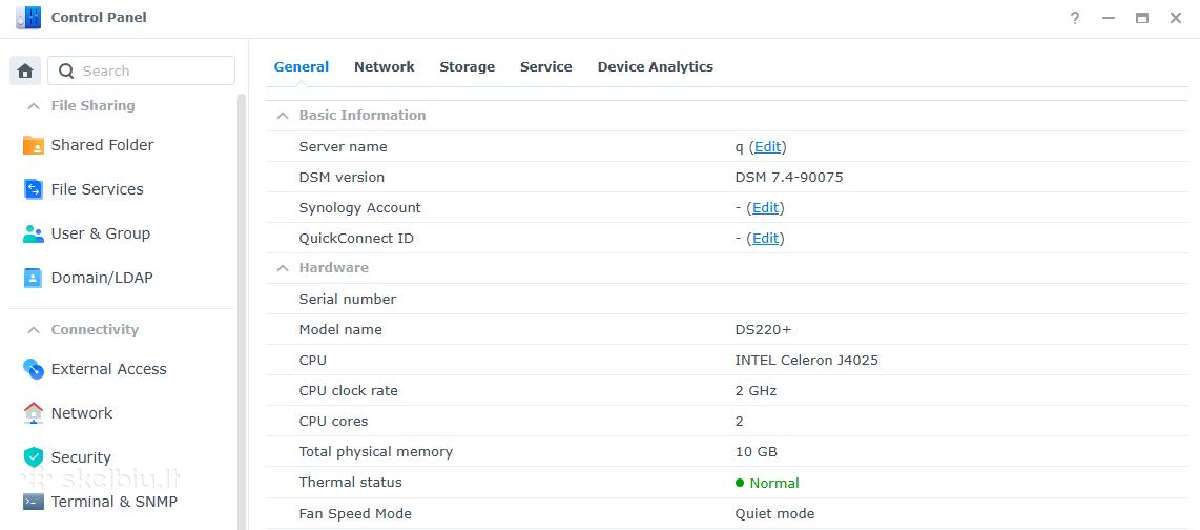The width and height of the screenshot is (1200, 530).
Task: Switch to the General tab
Action: (x=301, y=67)
